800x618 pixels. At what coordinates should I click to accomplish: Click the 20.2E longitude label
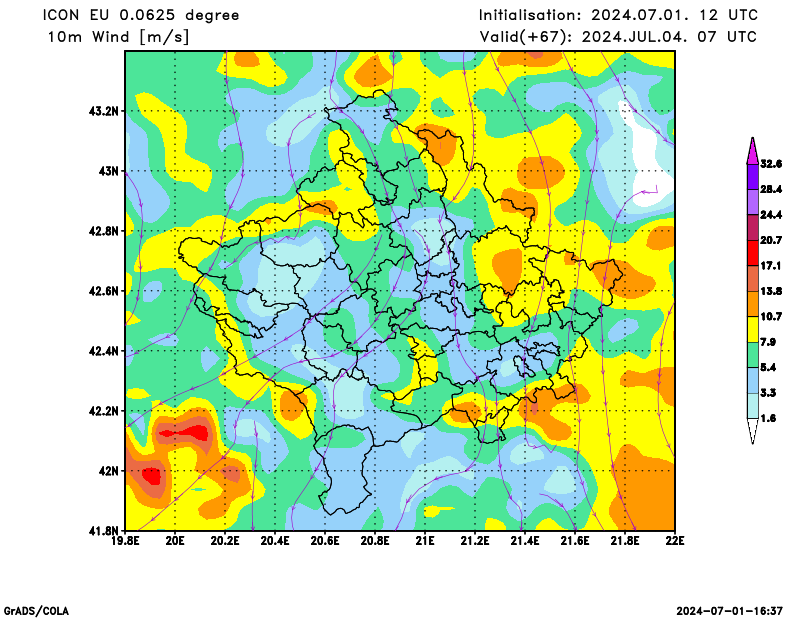pos(225,540)
